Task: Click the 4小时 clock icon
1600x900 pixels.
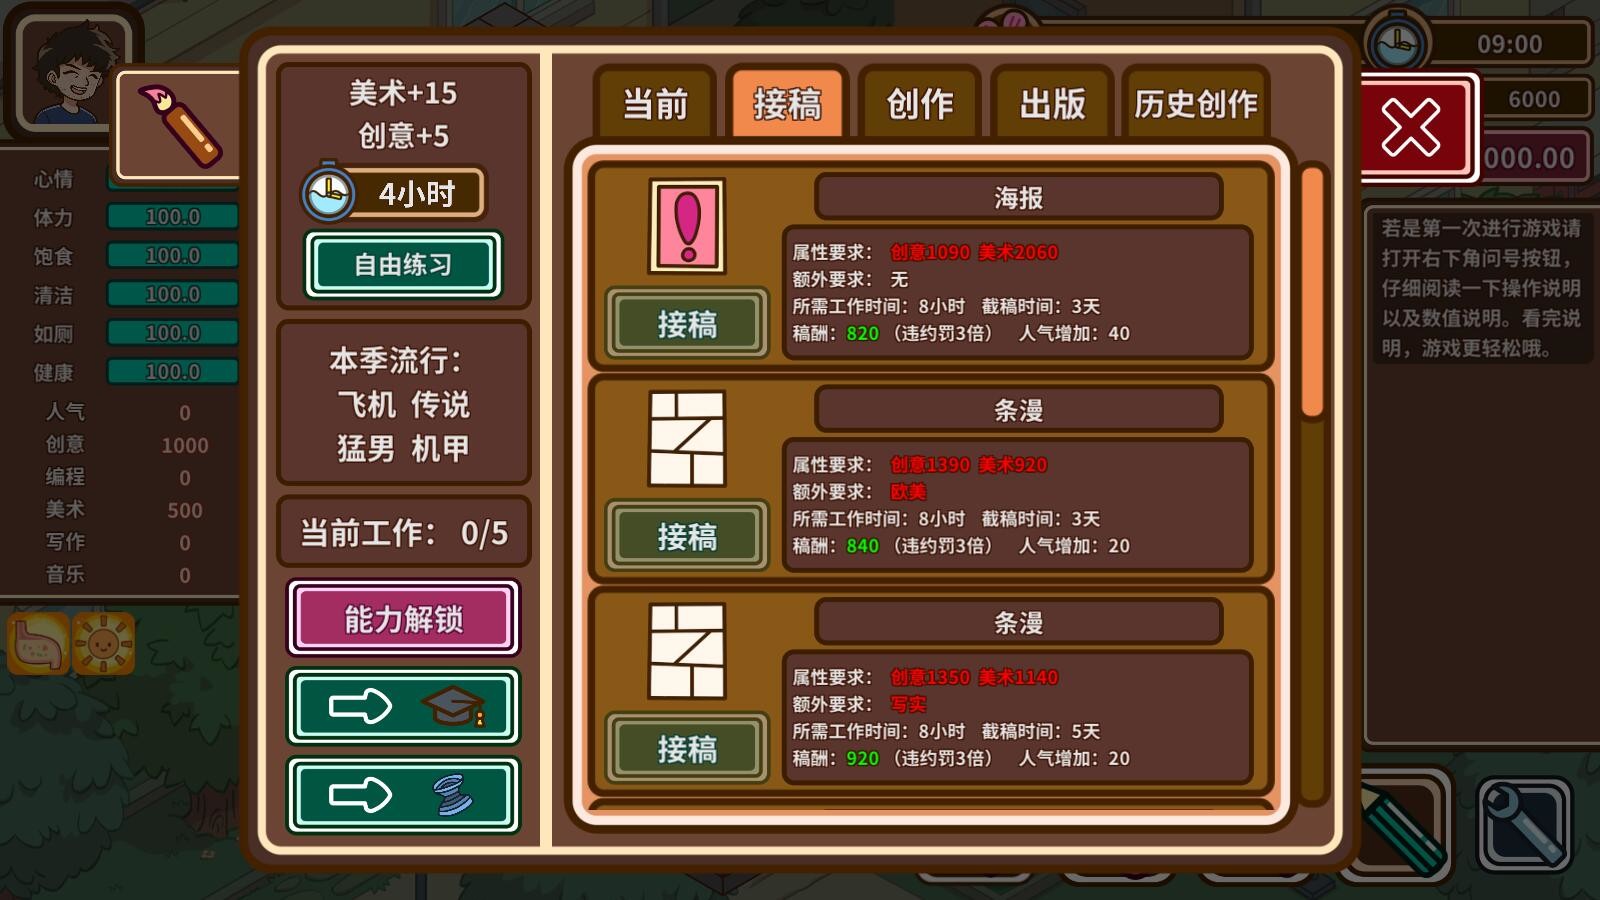Action: click(x=327, y=192)
